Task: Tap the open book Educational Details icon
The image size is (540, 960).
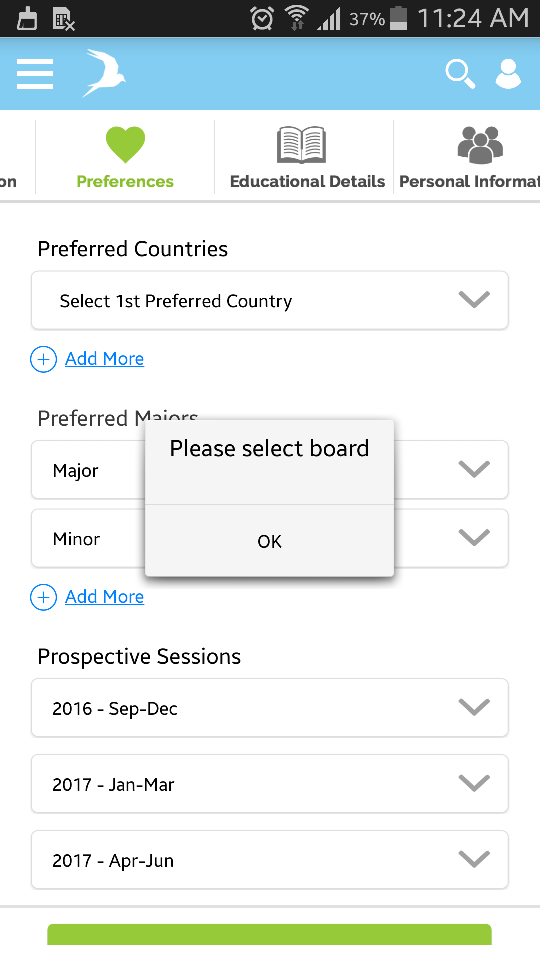Action: tap(301, 145)
